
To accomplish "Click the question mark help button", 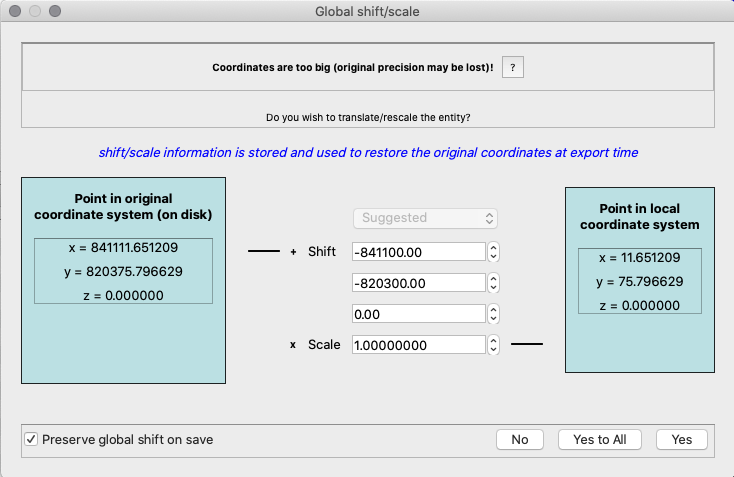I will 512,67.
